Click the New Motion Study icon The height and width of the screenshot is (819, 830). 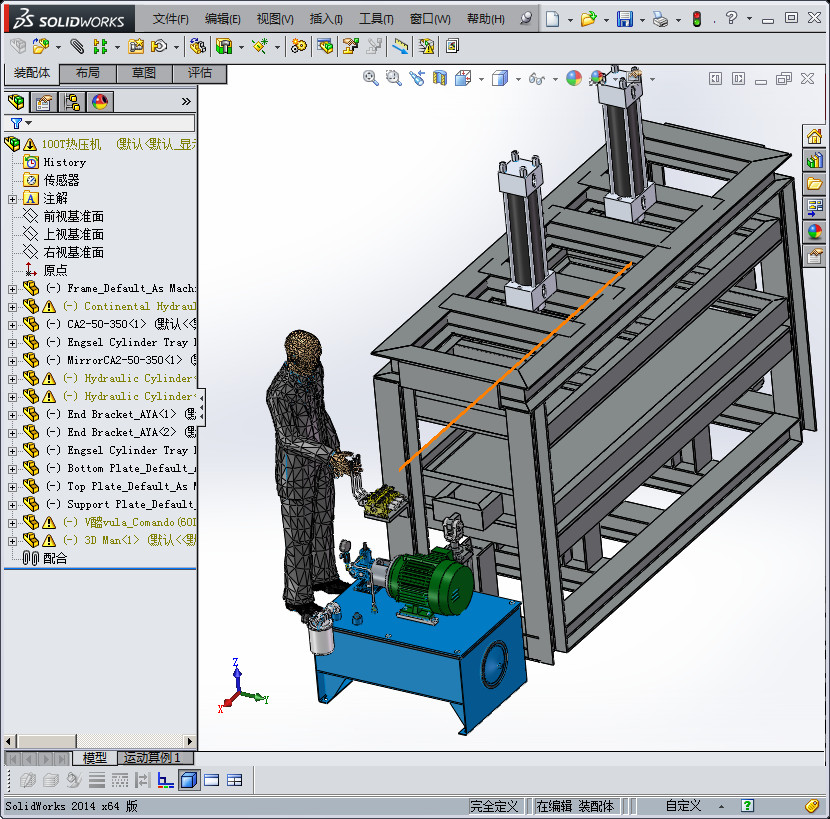click(x=299, y=47)
